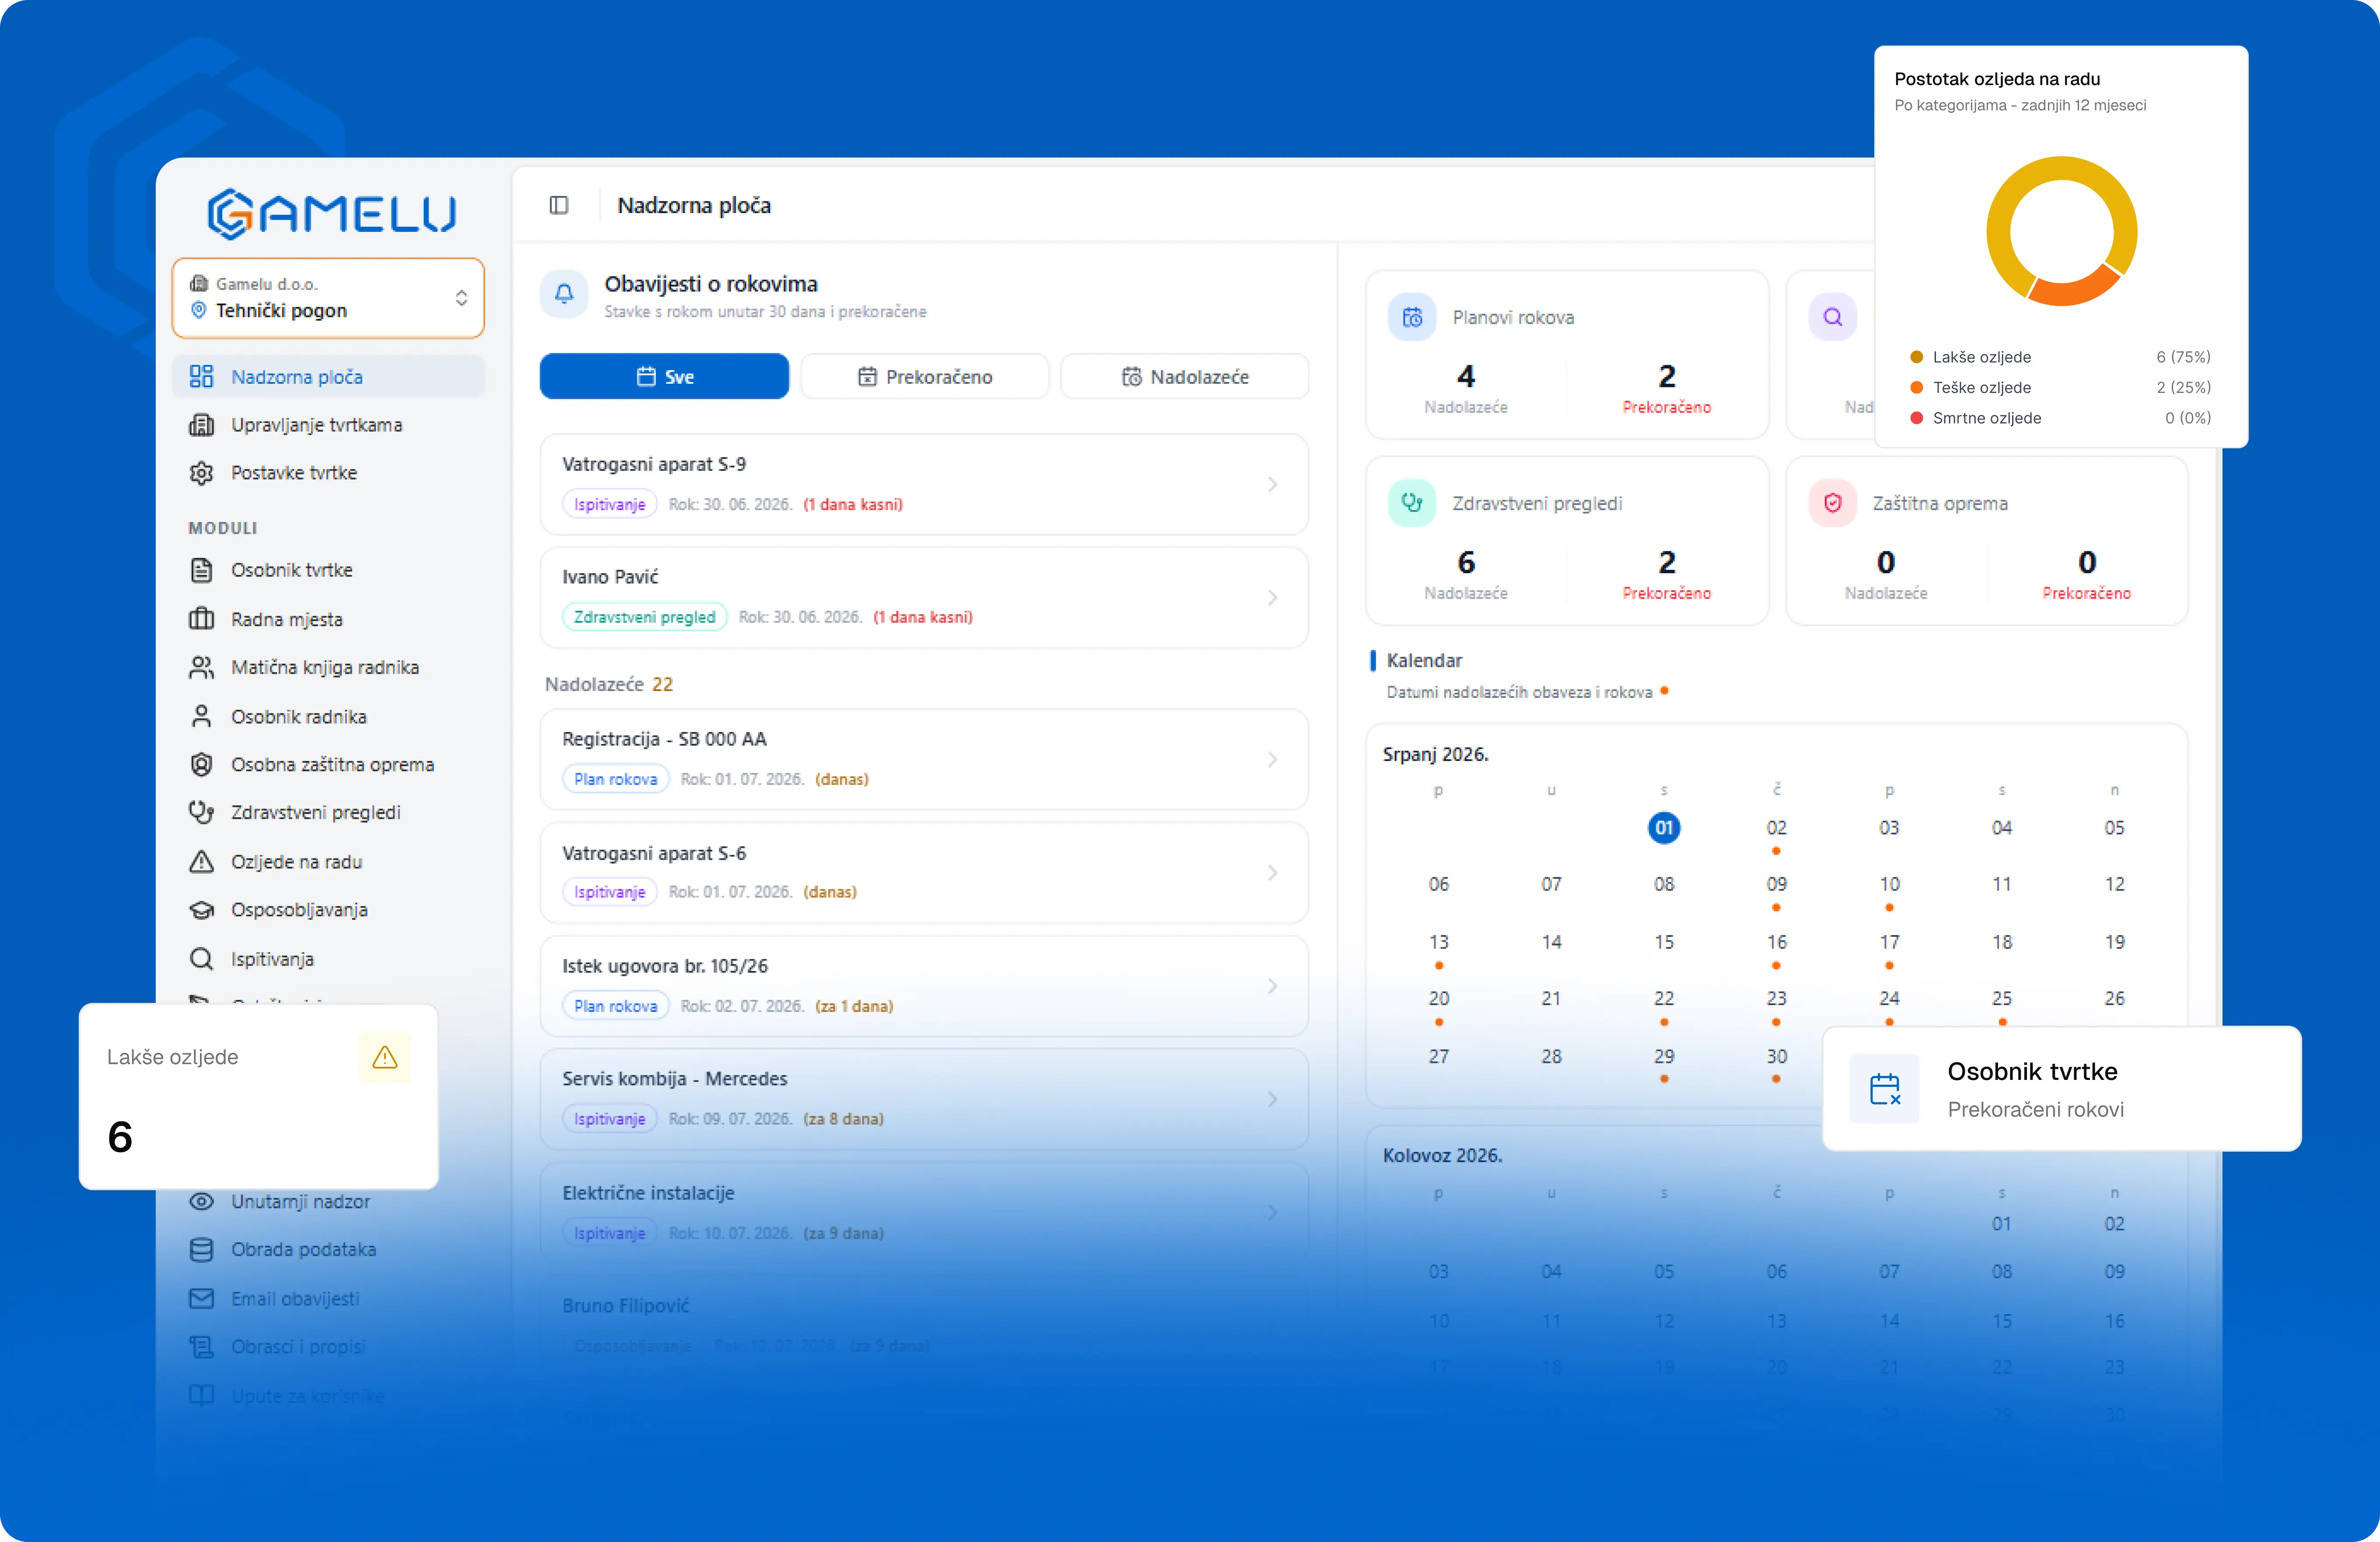Click the Postavke tvrtke gear icon
The image size is (2380, 1542).
[x=201, y=473]
